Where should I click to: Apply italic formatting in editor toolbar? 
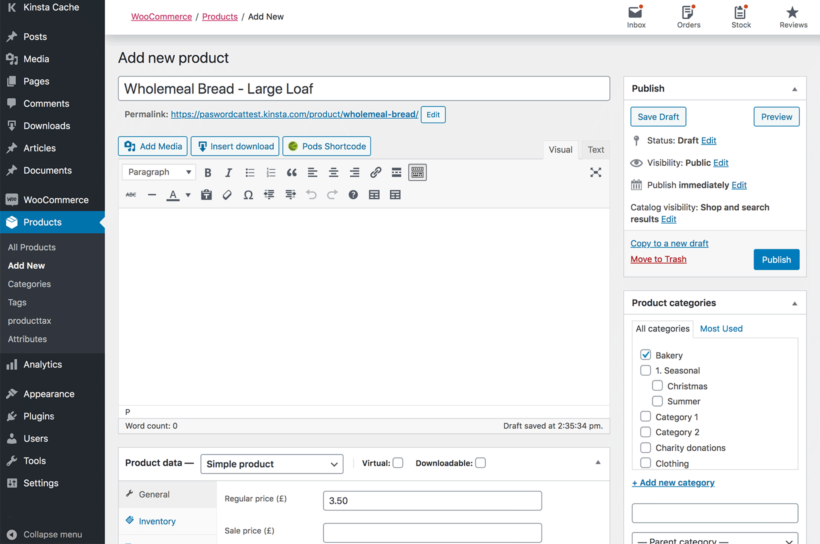(x=228, y=173)
